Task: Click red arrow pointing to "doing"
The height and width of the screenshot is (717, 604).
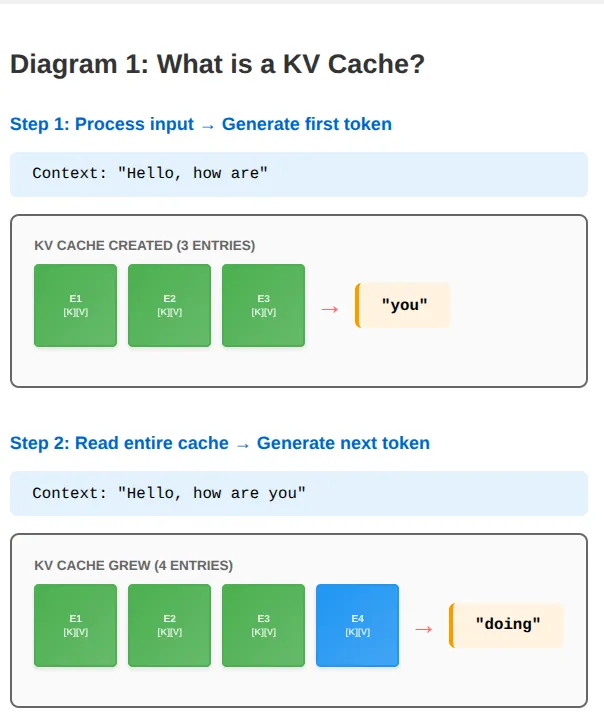Action: coord(424,630)
